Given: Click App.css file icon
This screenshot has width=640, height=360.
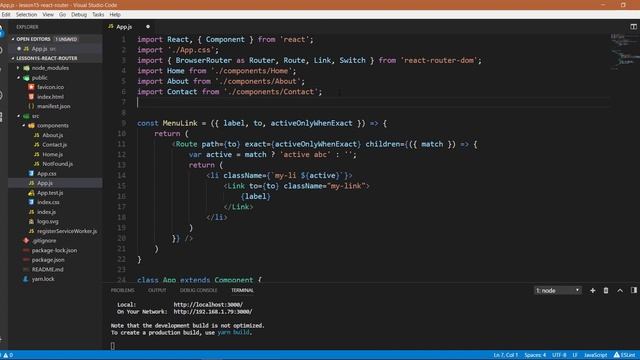Looking at the screenshot, I should [x=31, y=173].
